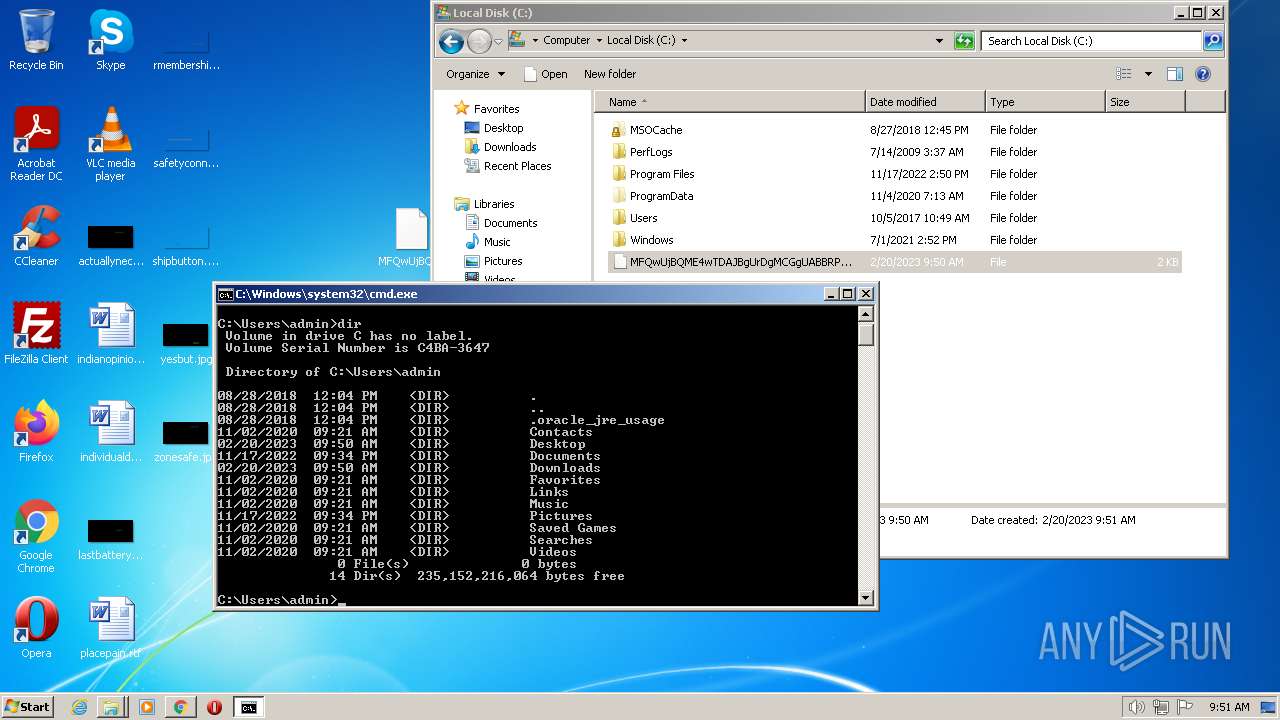Open the Organize menu dropdown
The width and height of the screenshot is (1280, 720).
coord(476,74)
